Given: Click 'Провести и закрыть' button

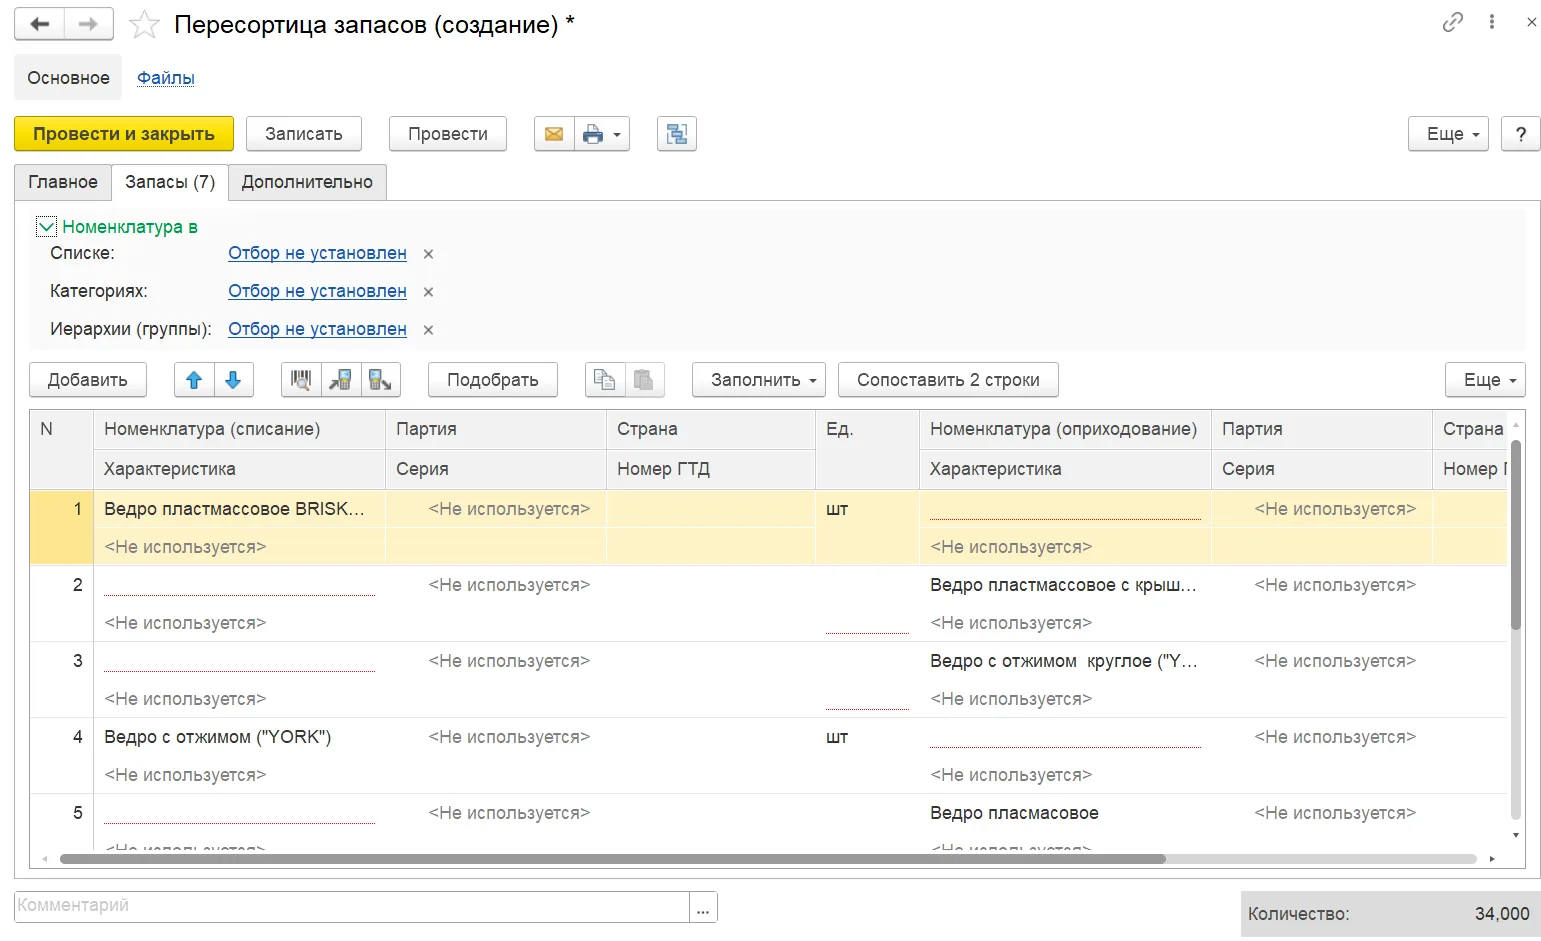Looking at the screenshot, I should pos(124,134).
